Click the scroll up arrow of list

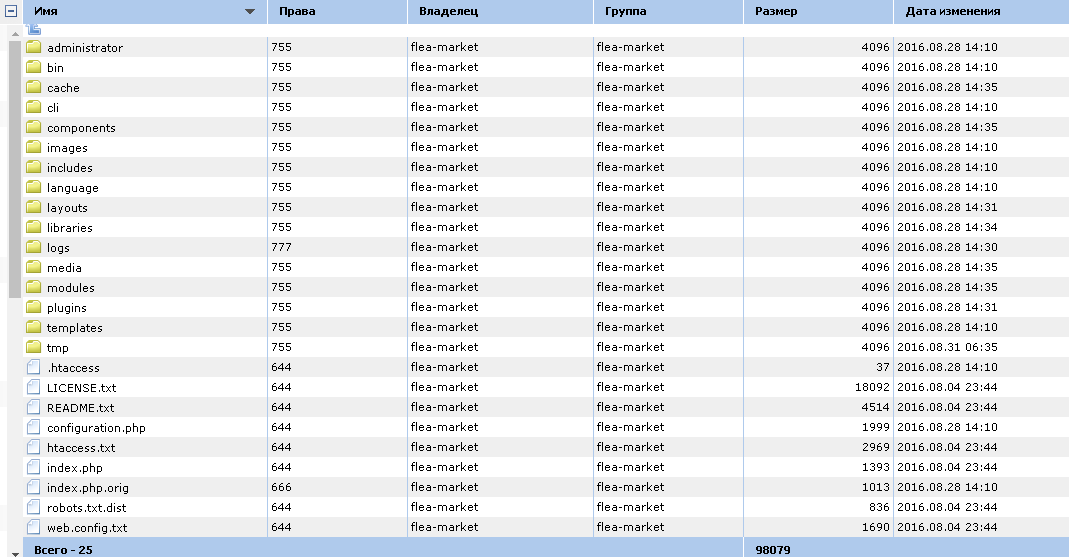pos(14,33)
